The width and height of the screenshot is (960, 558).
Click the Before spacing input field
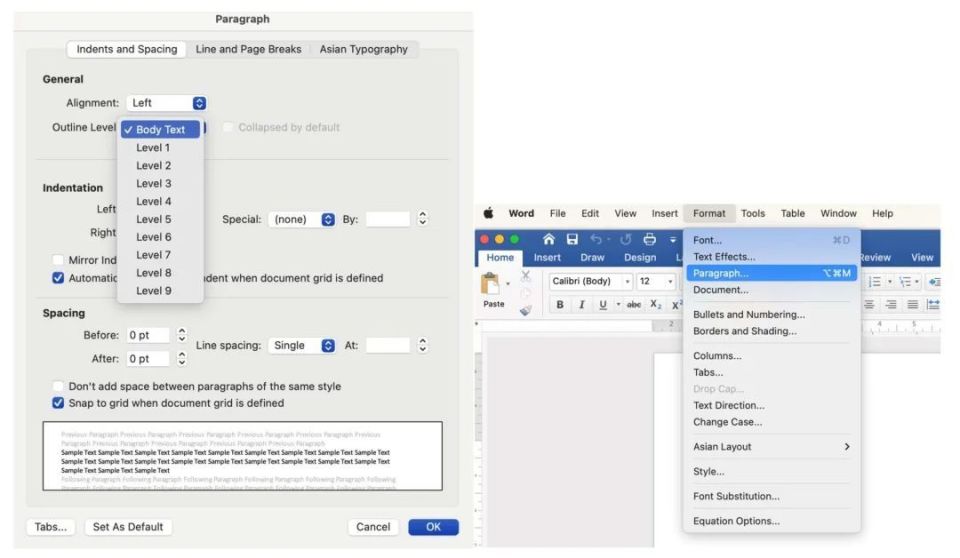[148, 335]
